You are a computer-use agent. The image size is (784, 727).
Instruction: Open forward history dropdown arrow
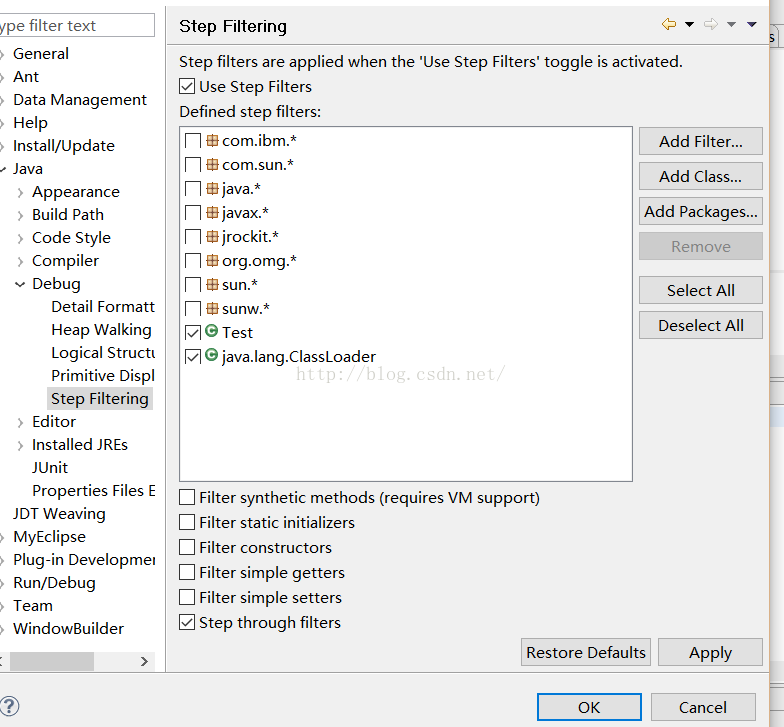click(731, 24)
